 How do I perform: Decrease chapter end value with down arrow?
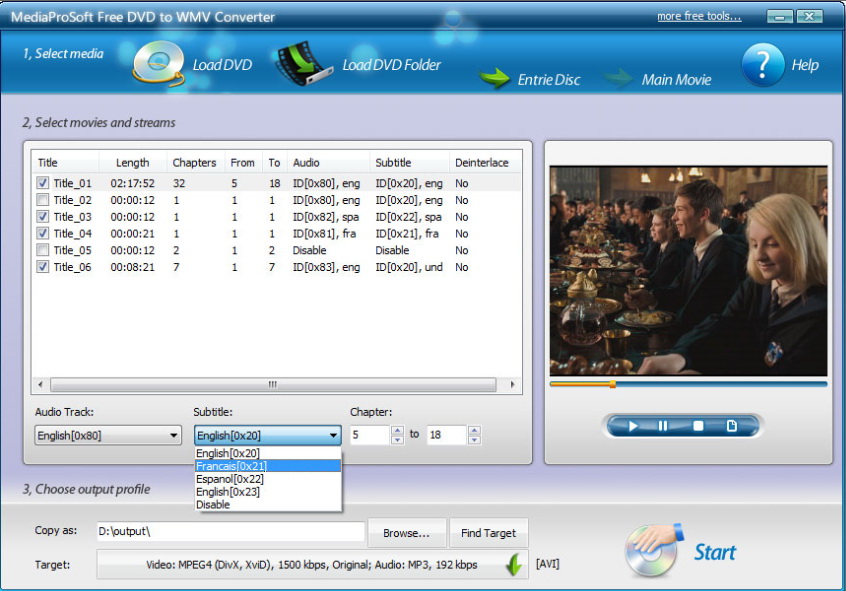click(x=474, y=440)
